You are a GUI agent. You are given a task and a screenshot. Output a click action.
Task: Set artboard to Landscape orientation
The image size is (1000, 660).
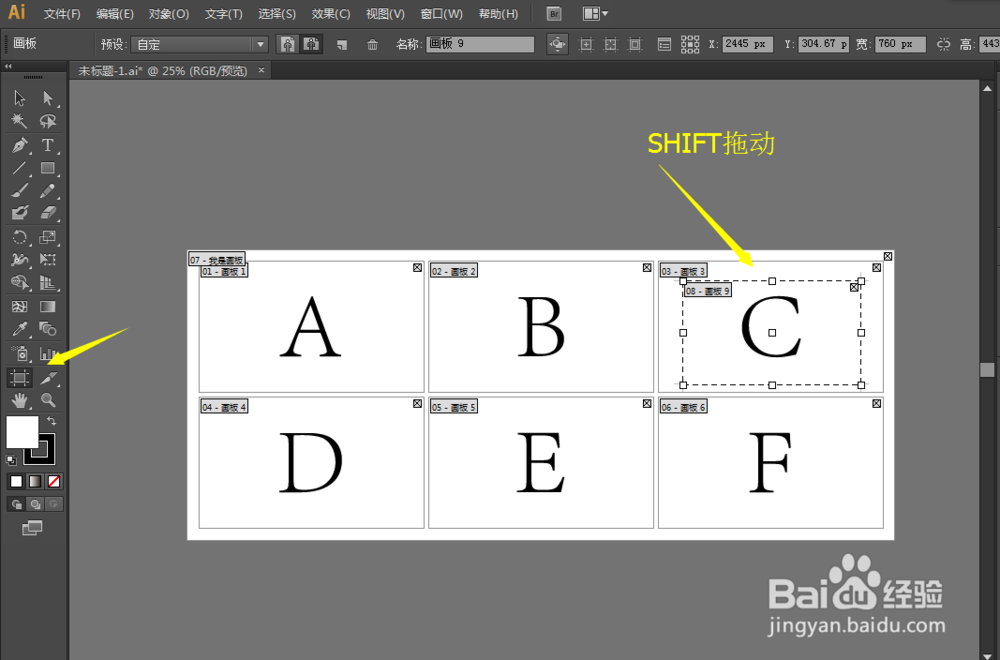[311, 44]
